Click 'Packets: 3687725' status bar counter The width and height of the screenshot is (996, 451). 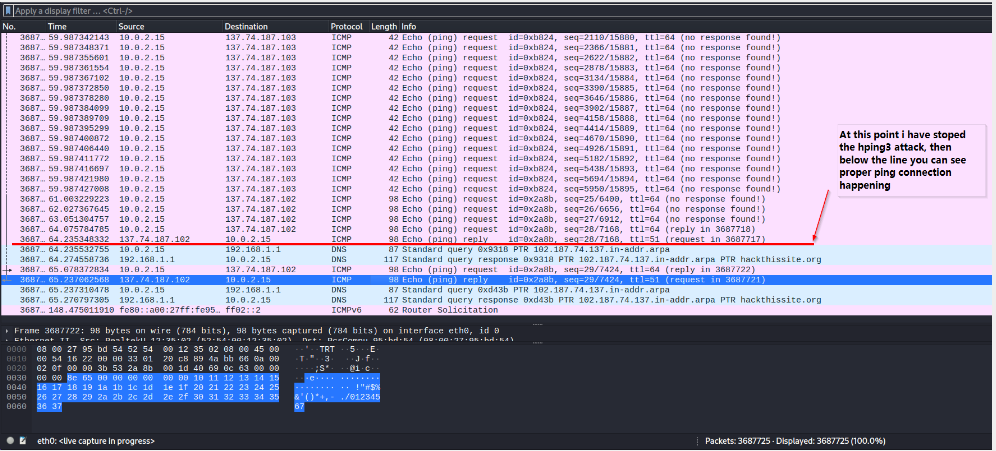(737, 441)
